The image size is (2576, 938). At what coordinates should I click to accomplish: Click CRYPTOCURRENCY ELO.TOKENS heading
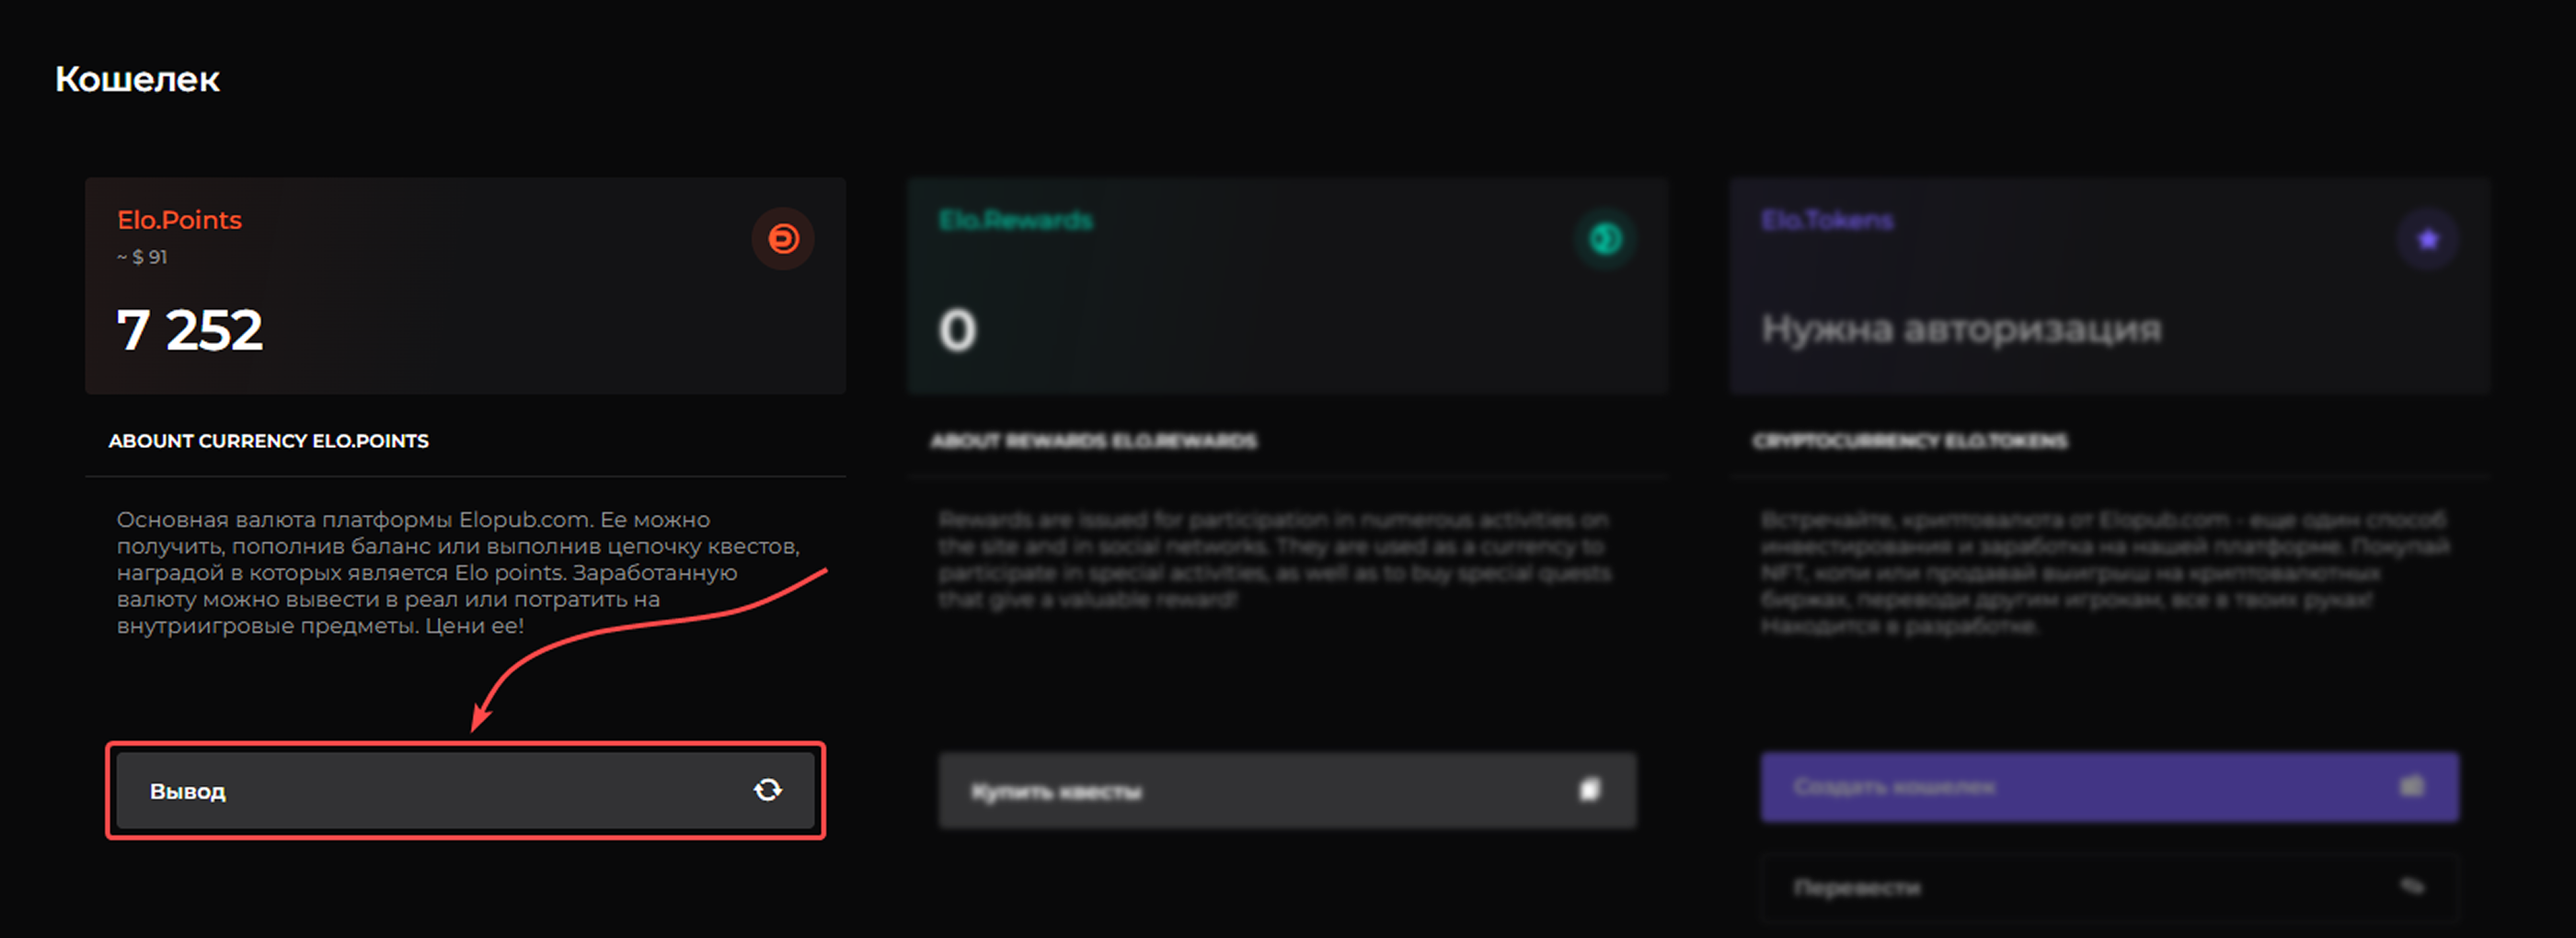pos(1909,441)
